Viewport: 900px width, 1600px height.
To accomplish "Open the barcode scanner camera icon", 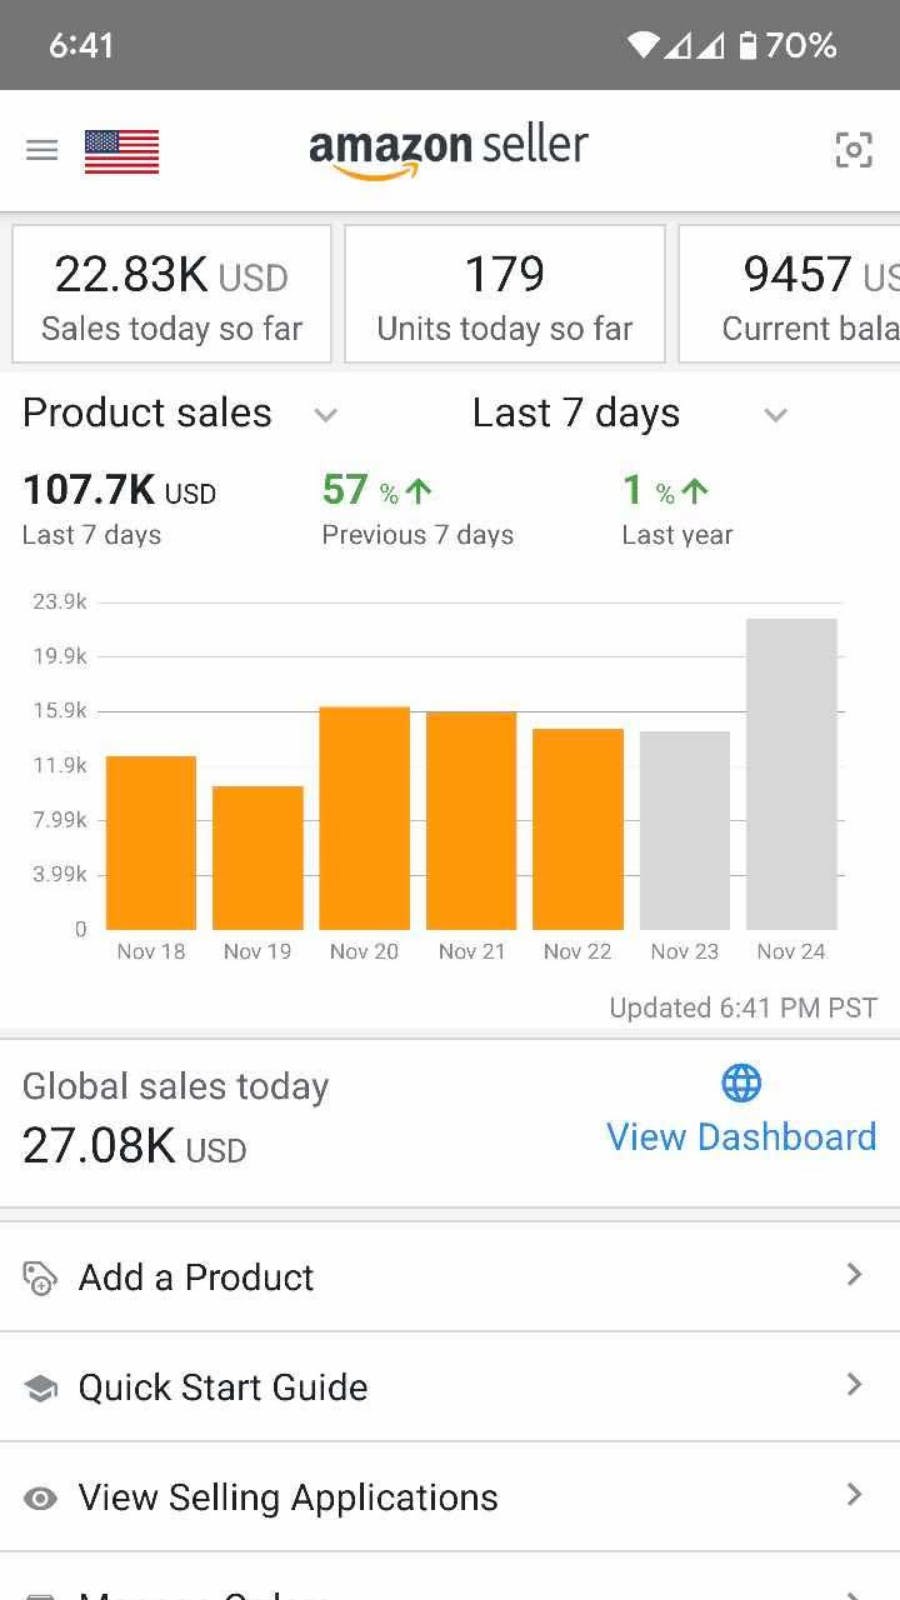I will coord(853,150).
